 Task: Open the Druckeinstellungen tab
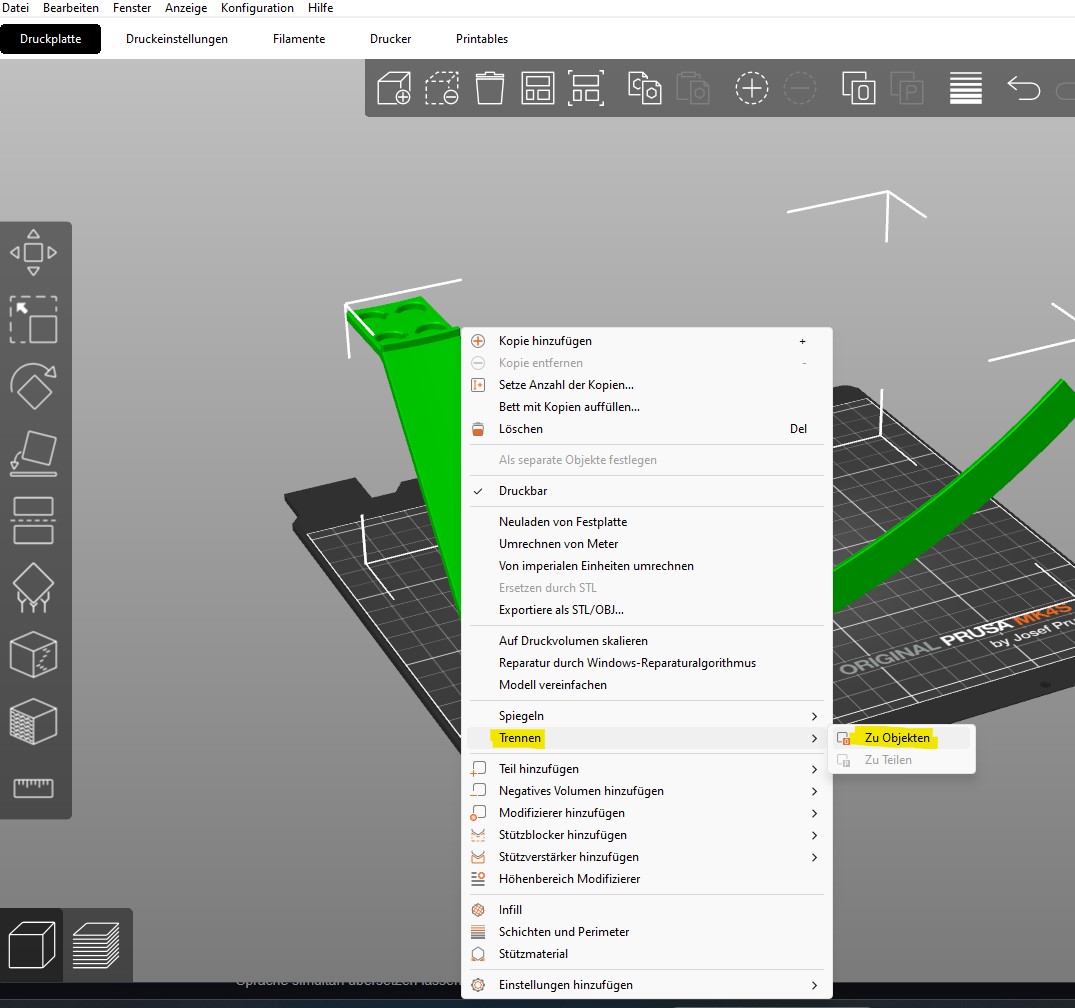177,39
